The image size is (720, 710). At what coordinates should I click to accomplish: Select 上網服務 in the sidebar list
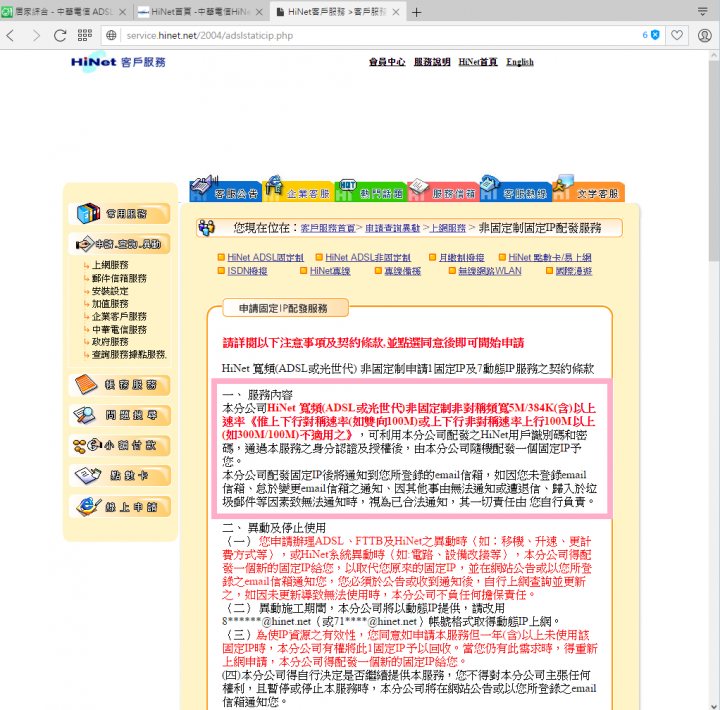pos(110,265)
